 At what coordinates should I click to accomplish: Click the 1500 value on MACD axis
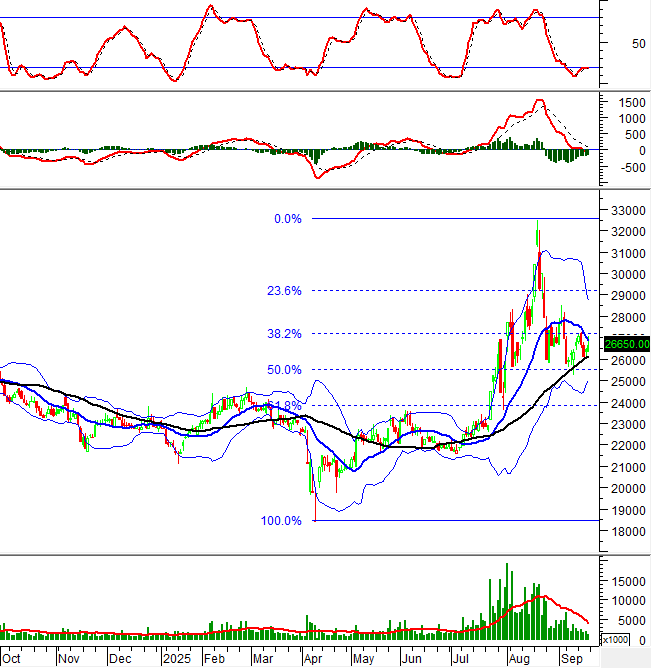(632, 103)
